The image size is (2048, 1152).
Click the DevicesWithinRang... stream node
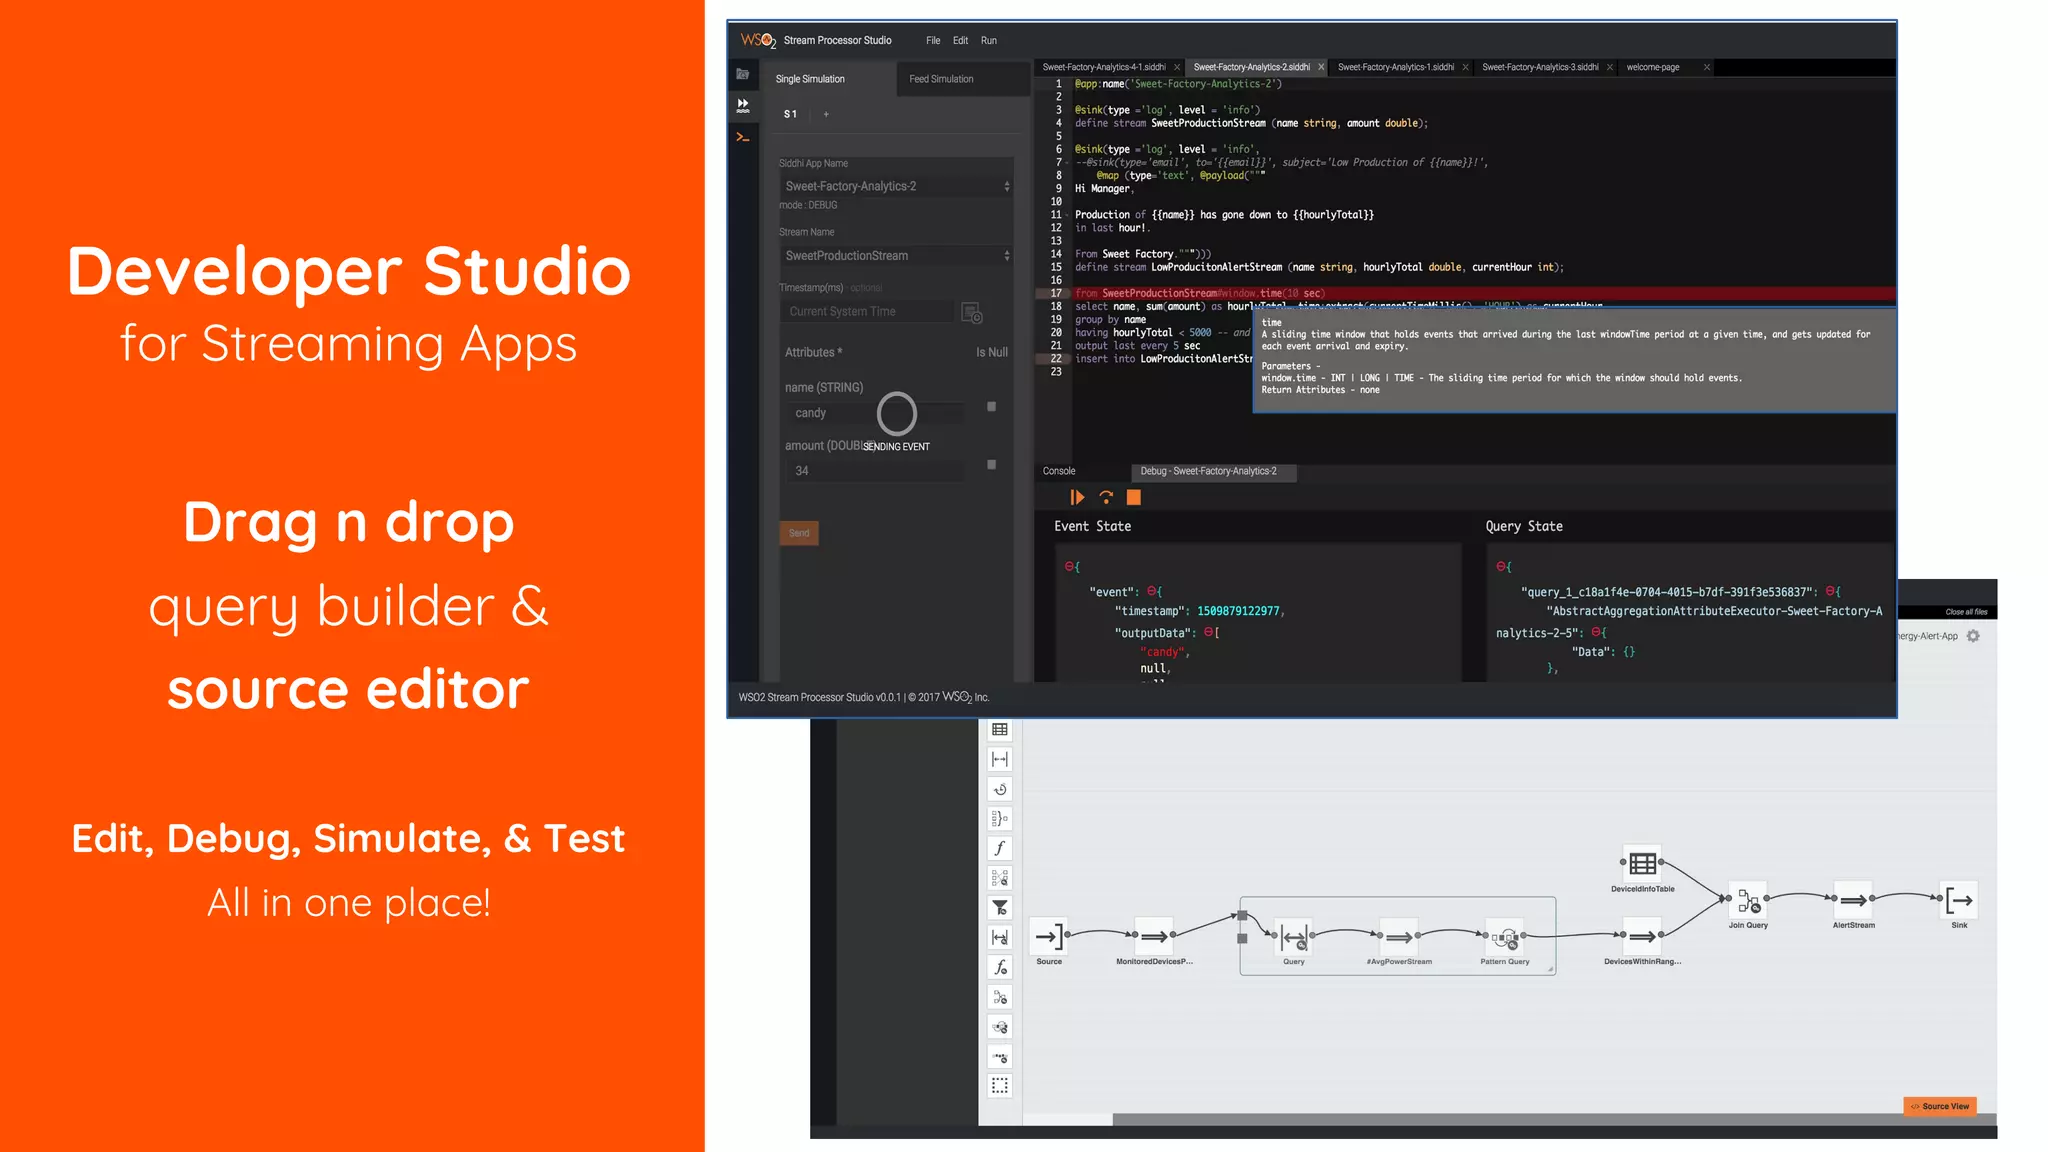pyautogui.click(x=1642, y=937)
